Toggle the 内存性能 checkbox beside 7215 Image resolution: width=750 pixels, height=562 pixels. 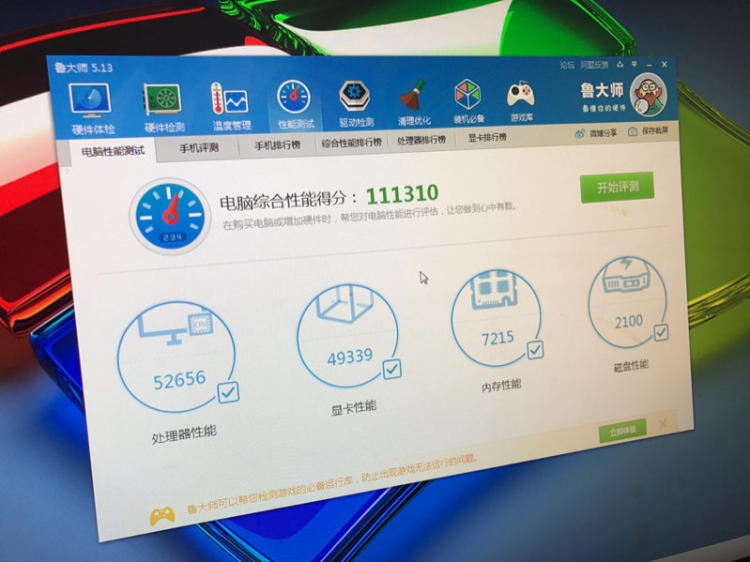535,350
